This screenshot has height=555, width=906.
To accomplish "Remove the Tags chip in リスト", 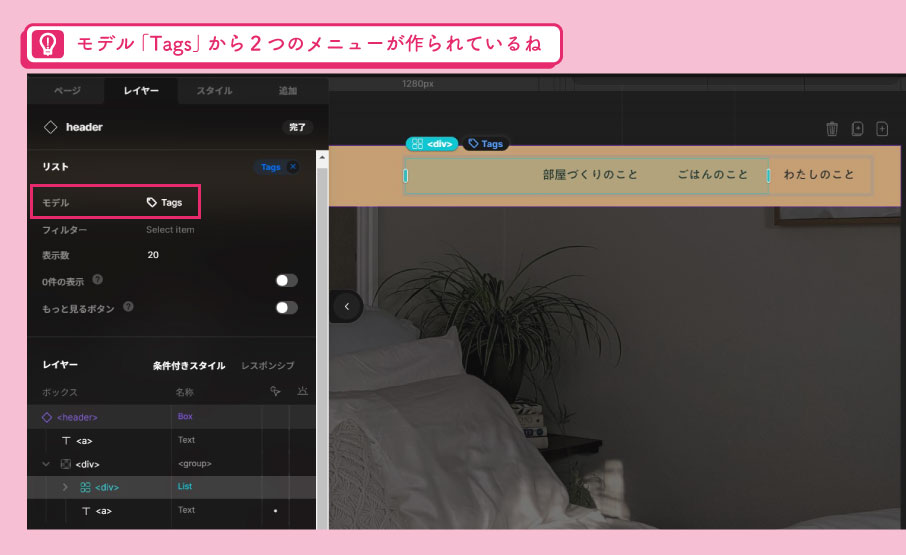I will point(293,167).
